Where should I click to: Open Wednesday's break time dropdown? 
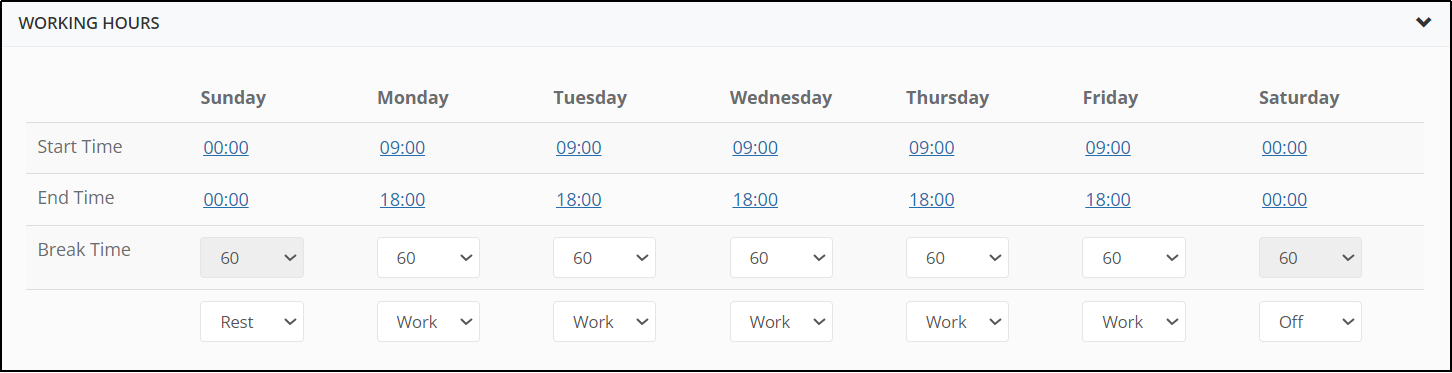coord(781,258)
